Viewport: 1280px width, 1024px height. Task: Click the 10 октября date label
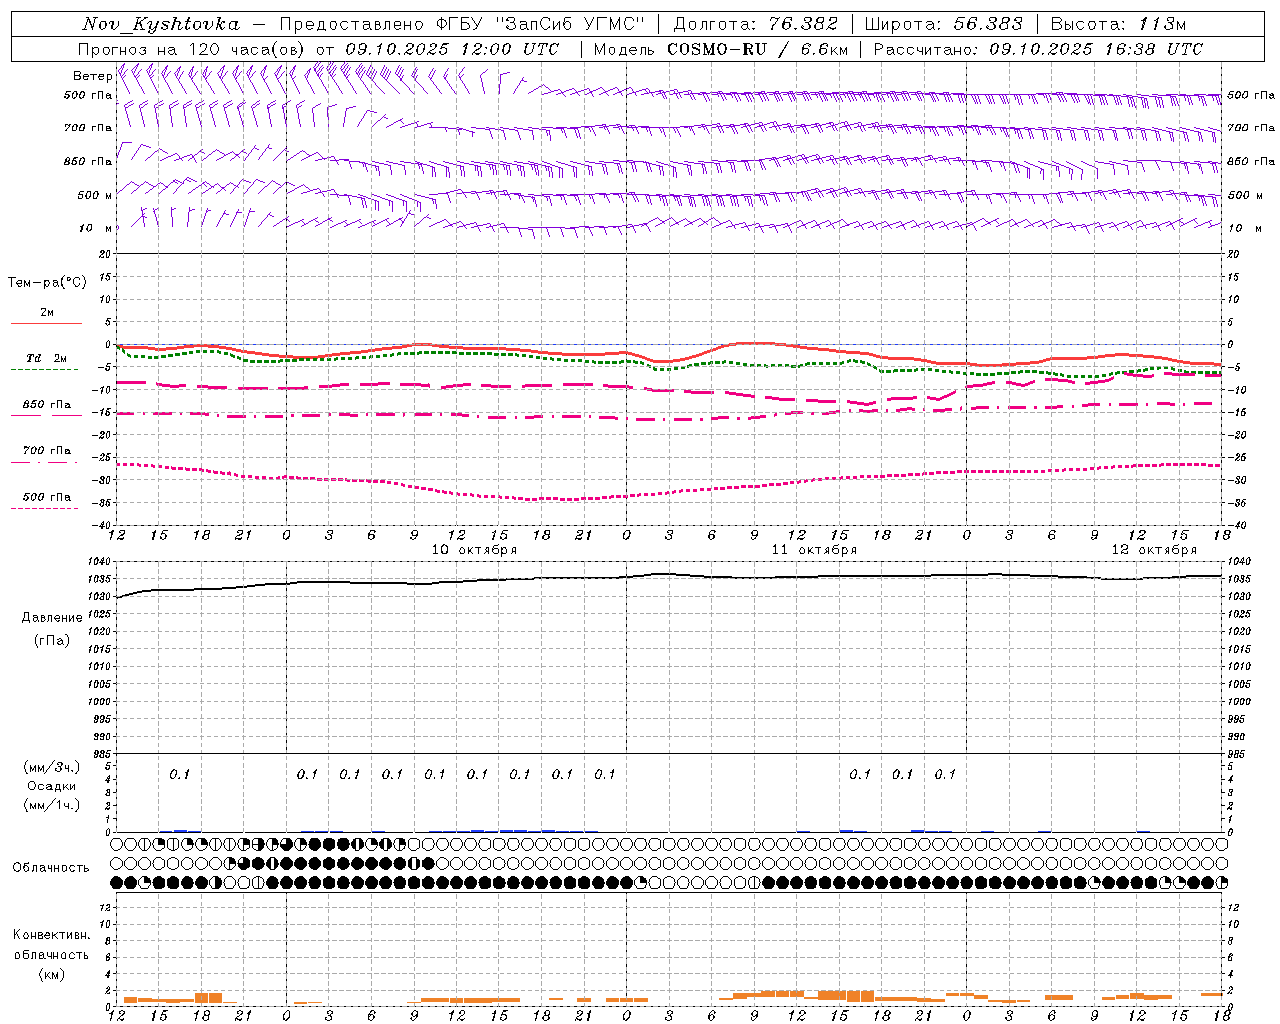474,550
